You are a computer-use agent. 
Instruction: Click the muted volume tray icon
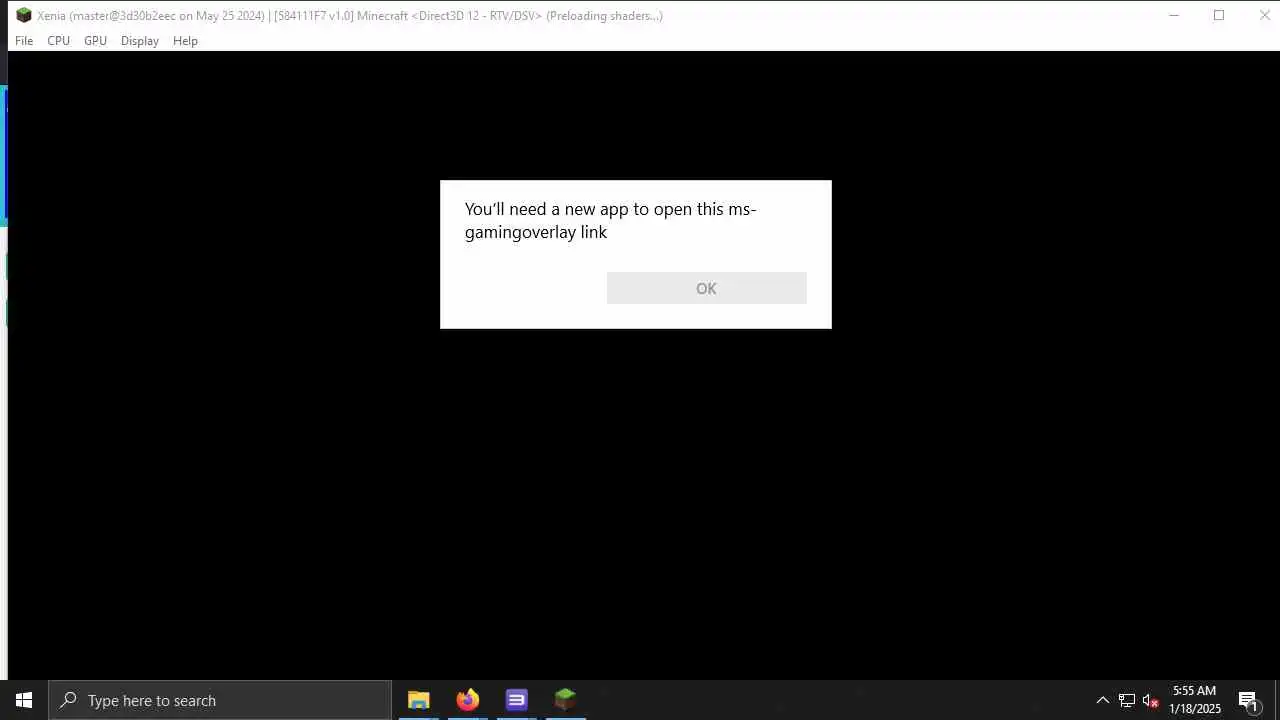1150,700
